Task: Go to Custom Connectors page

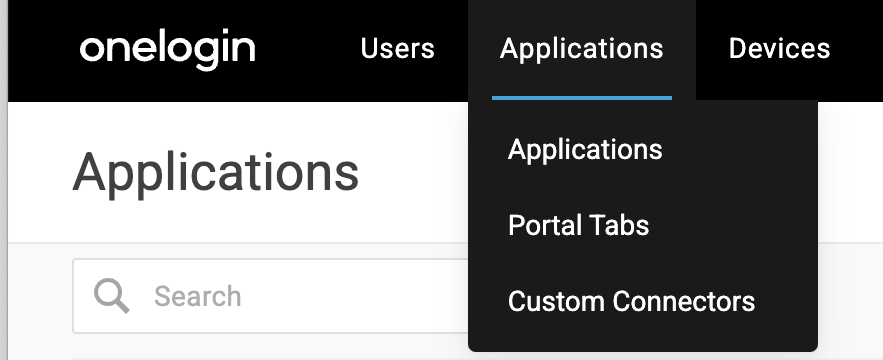Action: tap(631, 301)
